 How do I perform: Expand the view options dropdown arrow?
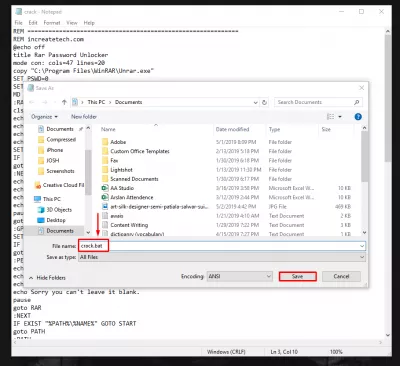[340, 117]
